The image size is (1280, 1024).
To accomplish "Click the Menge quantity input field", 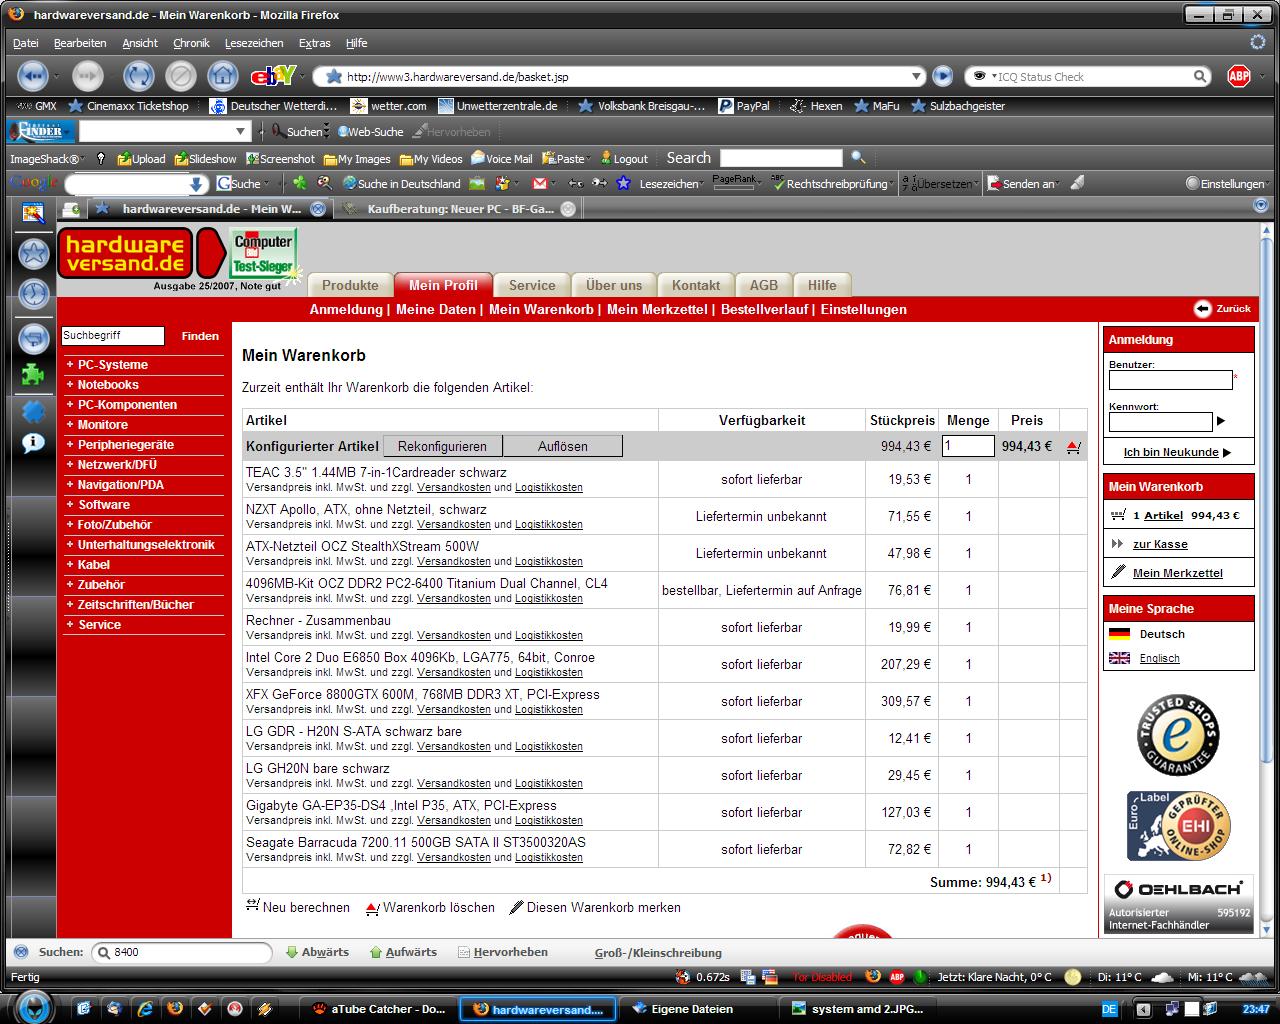I will (968, 446).
